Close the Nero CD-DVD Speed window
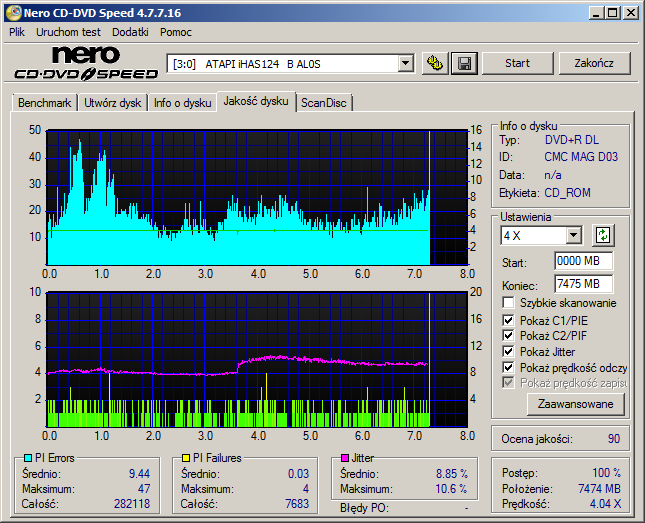Screen dimensions: 645x523 point(631,13)
